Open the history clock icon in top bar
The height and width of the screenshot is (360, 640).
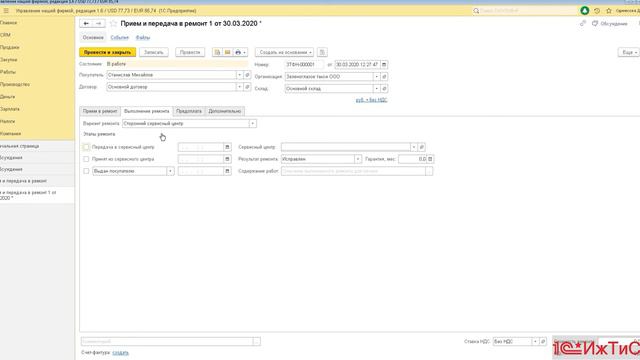(597, 11)
